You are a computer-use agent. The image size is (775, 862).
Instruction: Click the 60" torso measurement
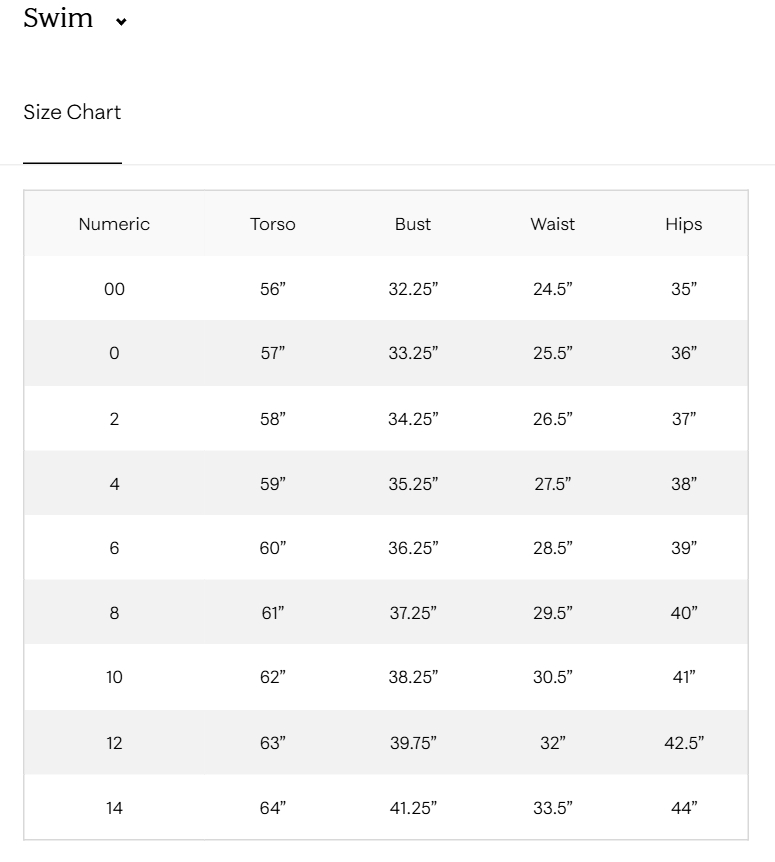coord(273,548)
